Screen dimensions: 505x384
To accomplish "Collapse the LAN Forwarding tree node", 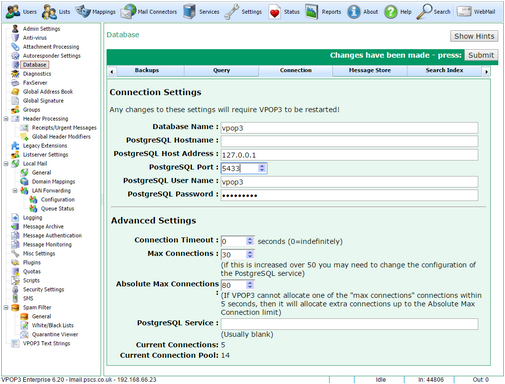I will pos(15,191).
